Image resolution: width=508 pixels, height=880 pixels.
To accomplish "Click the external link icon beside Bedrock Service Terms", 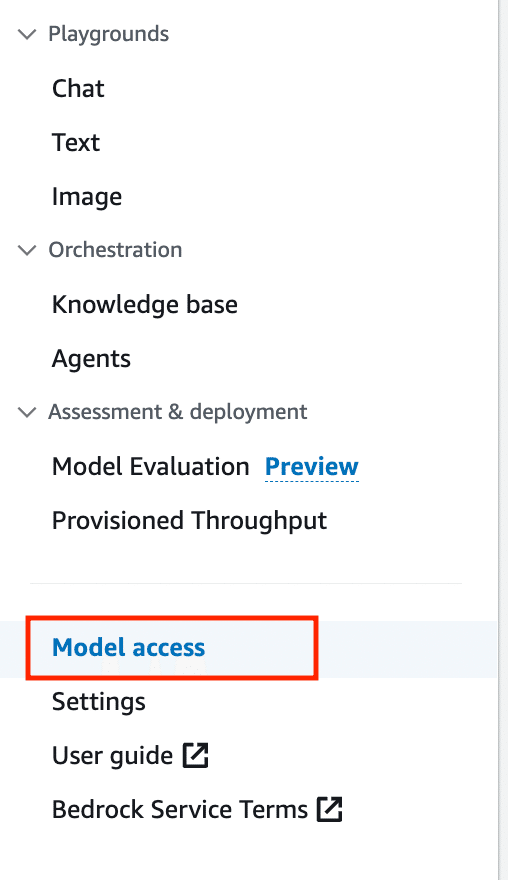I will [x=329, y=809].
